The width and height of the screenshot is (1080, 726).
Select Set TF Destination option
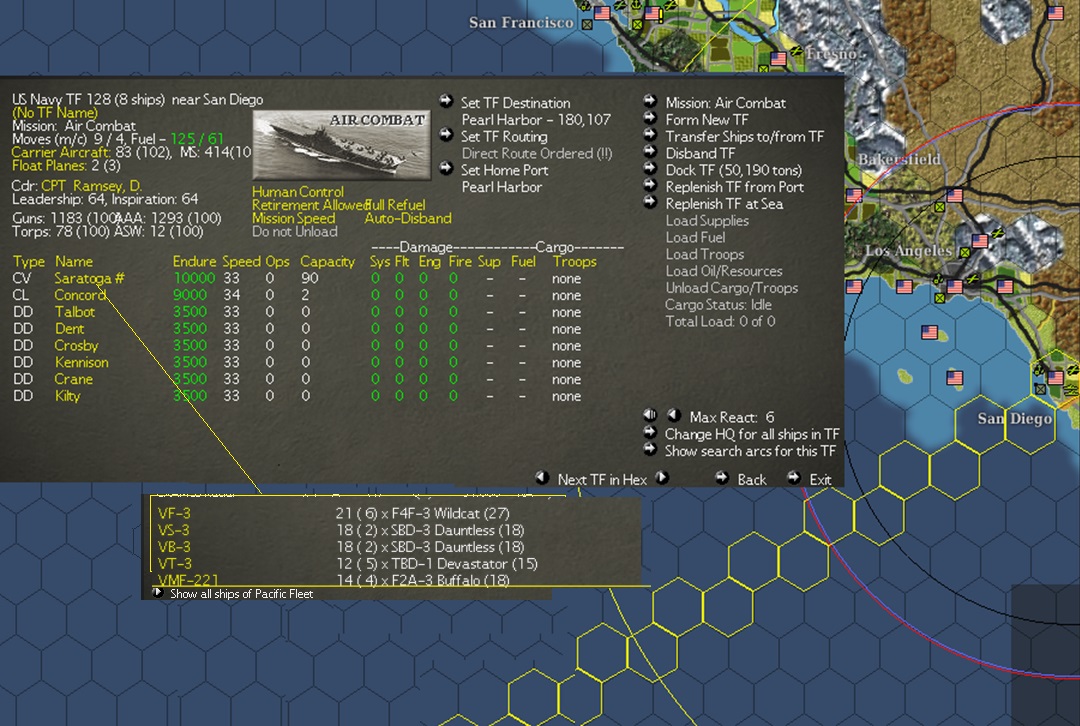(x=515, y=103)
